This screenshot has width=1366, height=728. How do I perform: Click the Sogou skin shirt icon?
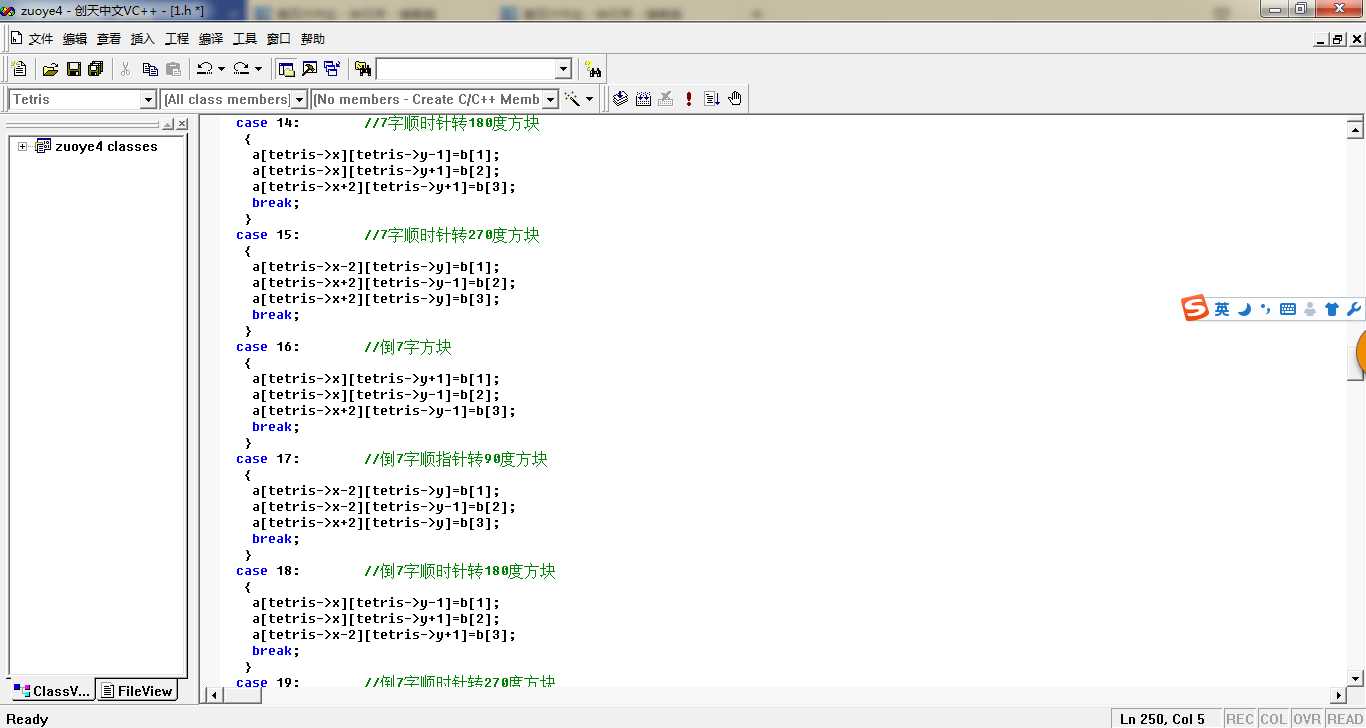click(1332, 310)
